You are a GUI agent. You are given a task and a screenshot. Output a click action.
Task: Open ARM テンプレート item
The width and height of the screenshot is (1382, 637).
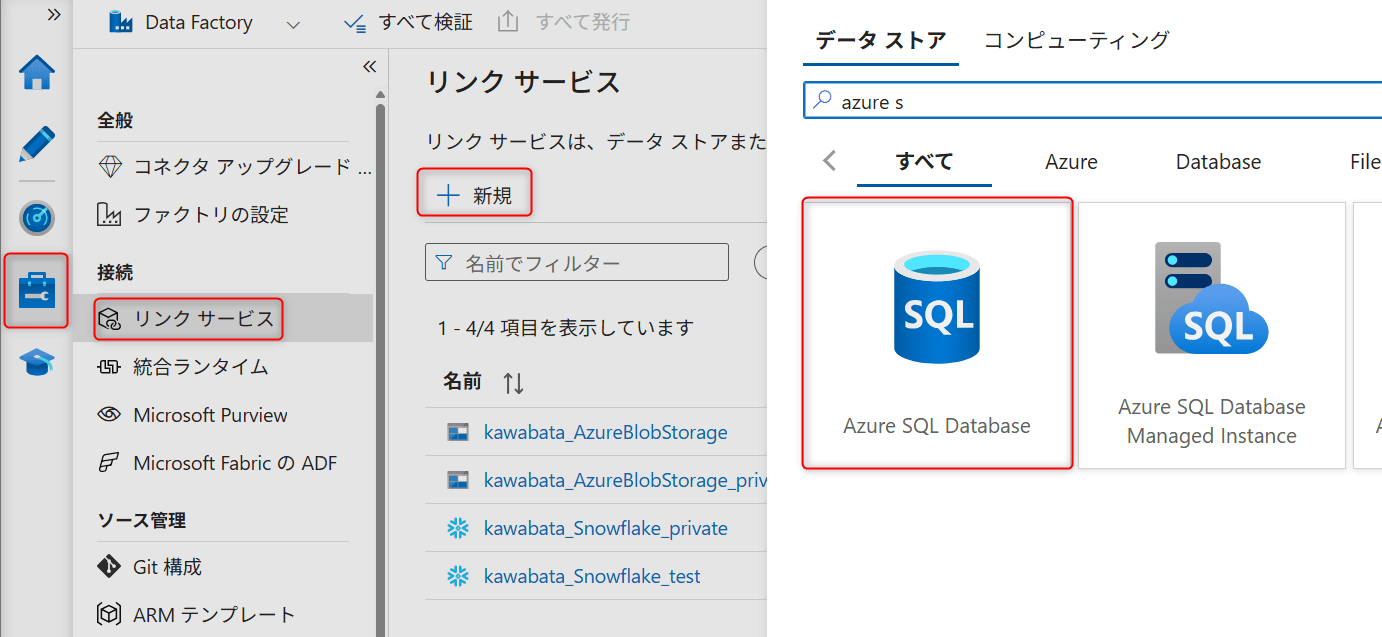click(x=196, y=615)
